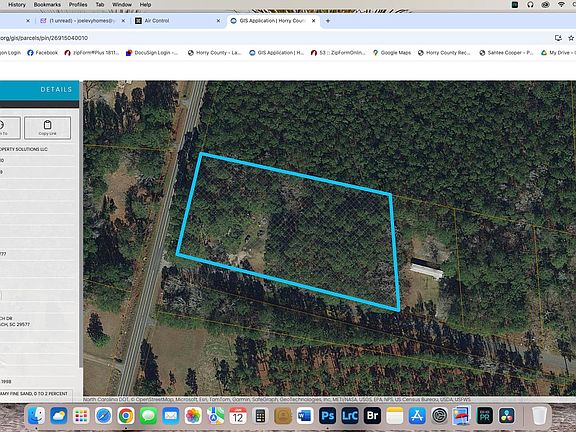The height and width of the screenshot is (432, 576).
Task: Open the Horry County - La... bookmark
Action: [x=214, y=53]
